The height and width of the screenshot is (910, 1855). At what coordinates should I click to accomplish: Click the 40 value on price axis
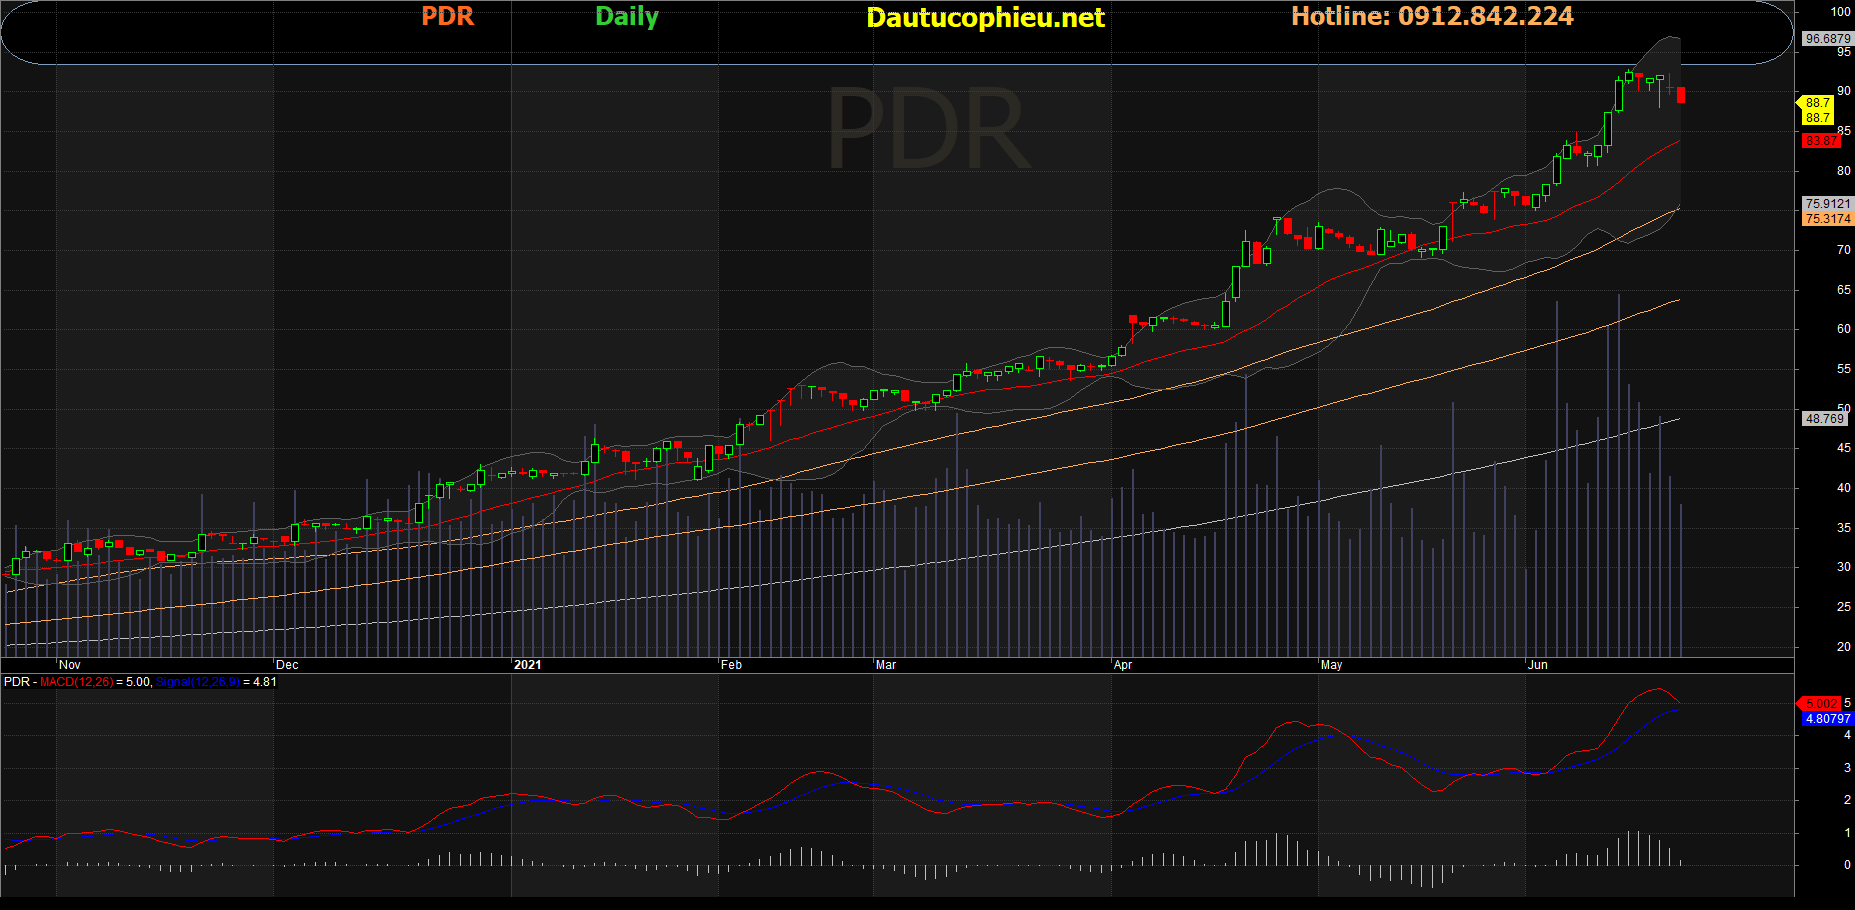click(x=1844, y=488)
